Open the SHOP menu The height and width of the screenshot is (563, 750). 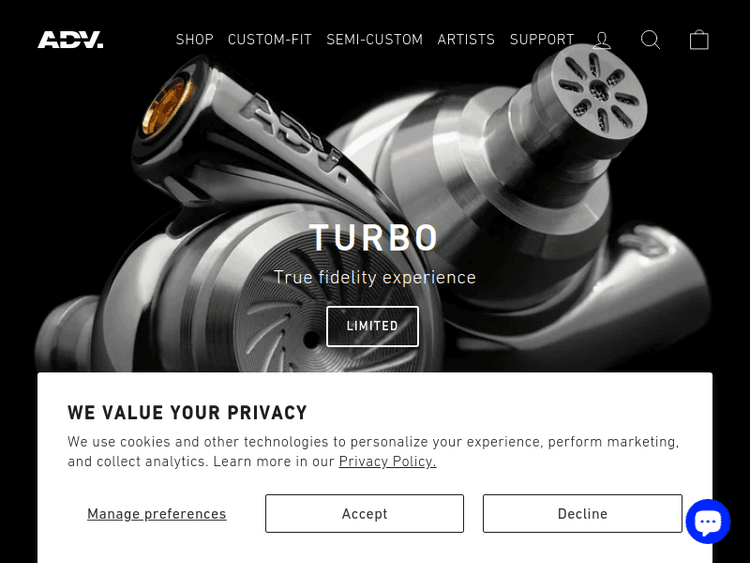(x=194, y=39)
